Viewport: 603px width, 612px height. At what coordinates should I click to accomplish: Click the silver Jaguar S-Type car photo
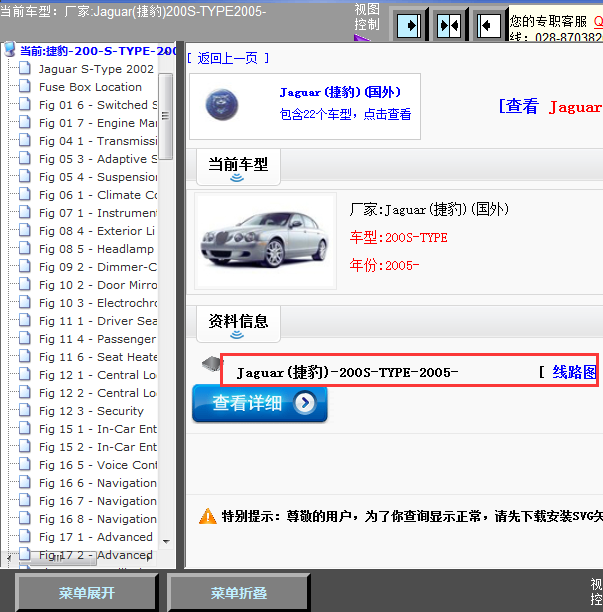click(265, 241)
